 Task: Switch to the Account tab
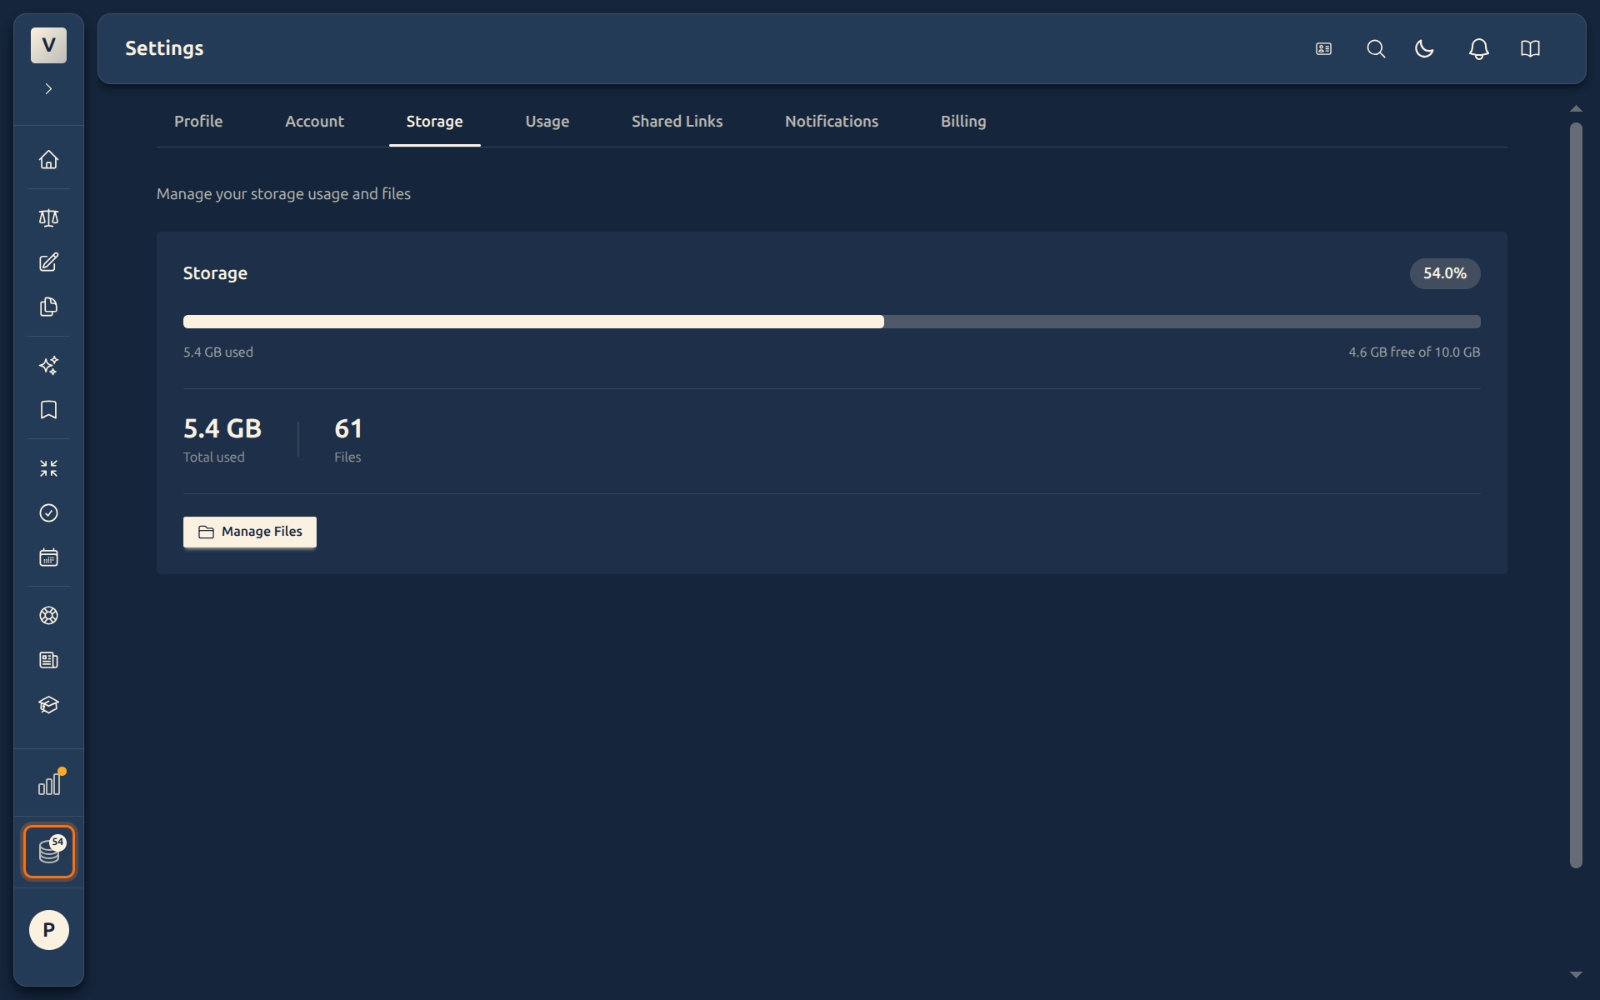(x=314, y=121)
